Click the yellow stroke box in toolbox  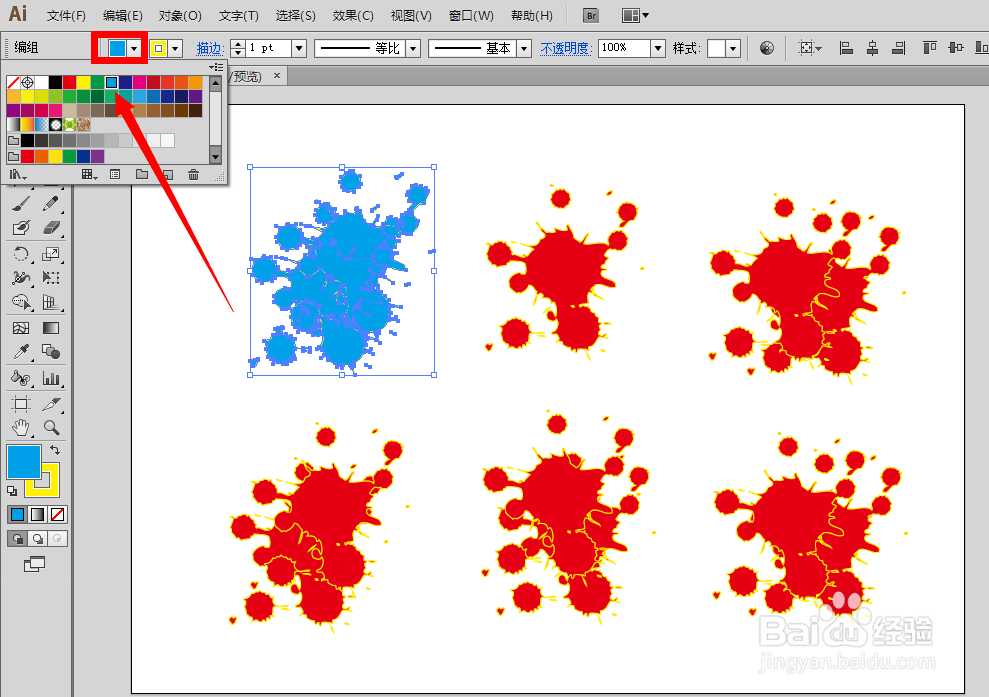pos(50,489)
